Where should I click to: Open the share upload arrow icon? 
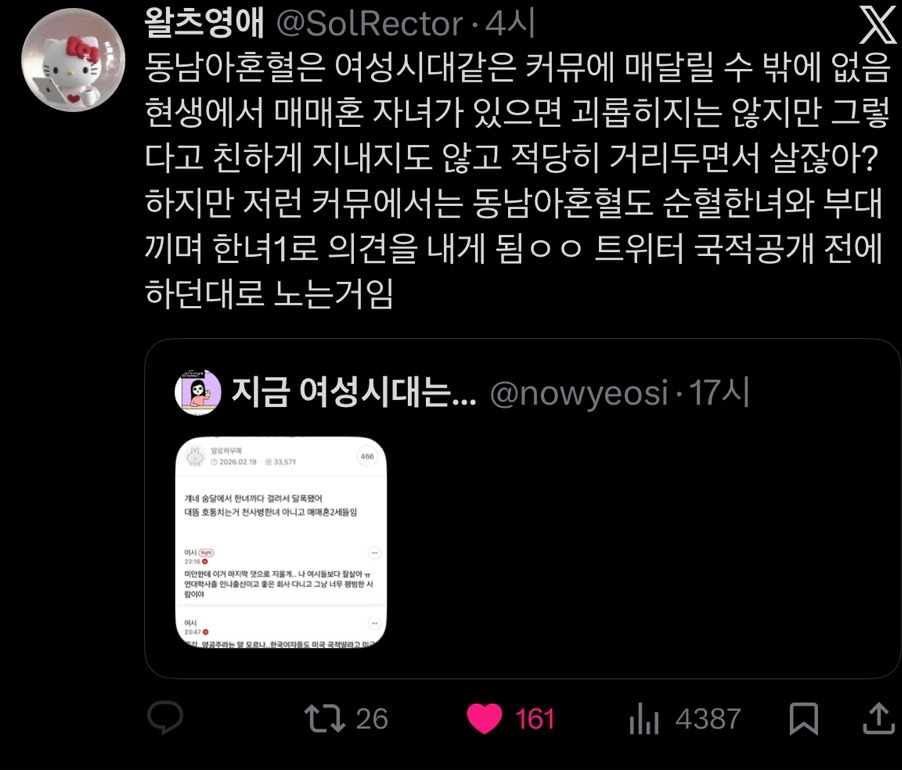pyautogui.click(x=878, y=718)
